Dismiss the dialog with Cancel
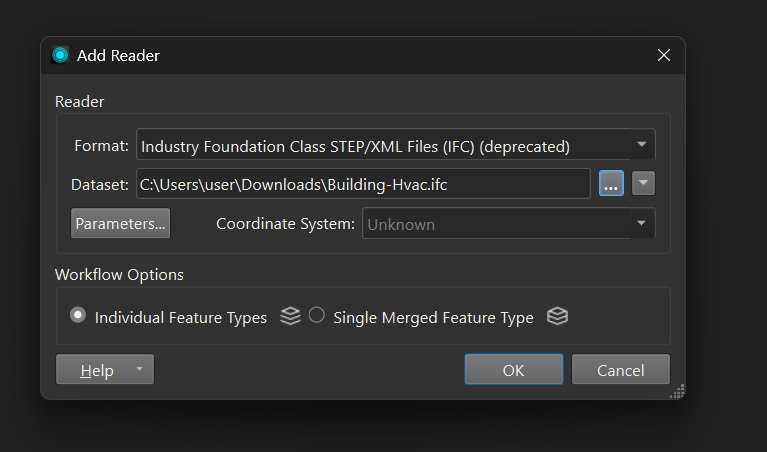This screenshot has height=452, width=767. point(621,369)
